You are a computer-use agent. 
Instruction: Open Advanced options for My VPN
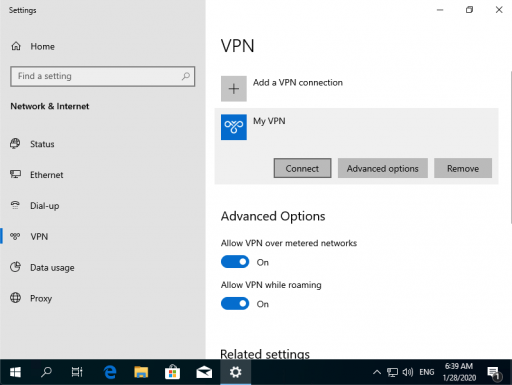pyautogui.click(x=383, y=168)
